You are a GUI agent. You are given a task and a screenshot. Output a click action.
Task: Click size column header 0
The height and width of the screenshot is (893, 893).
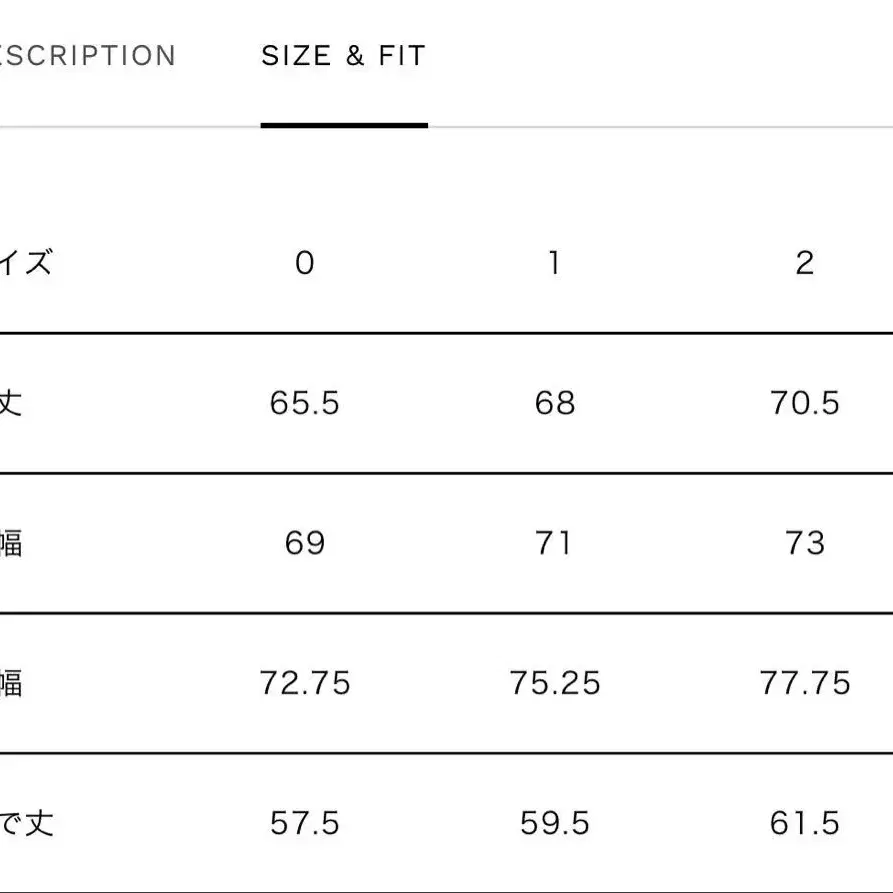pos(305,263)
